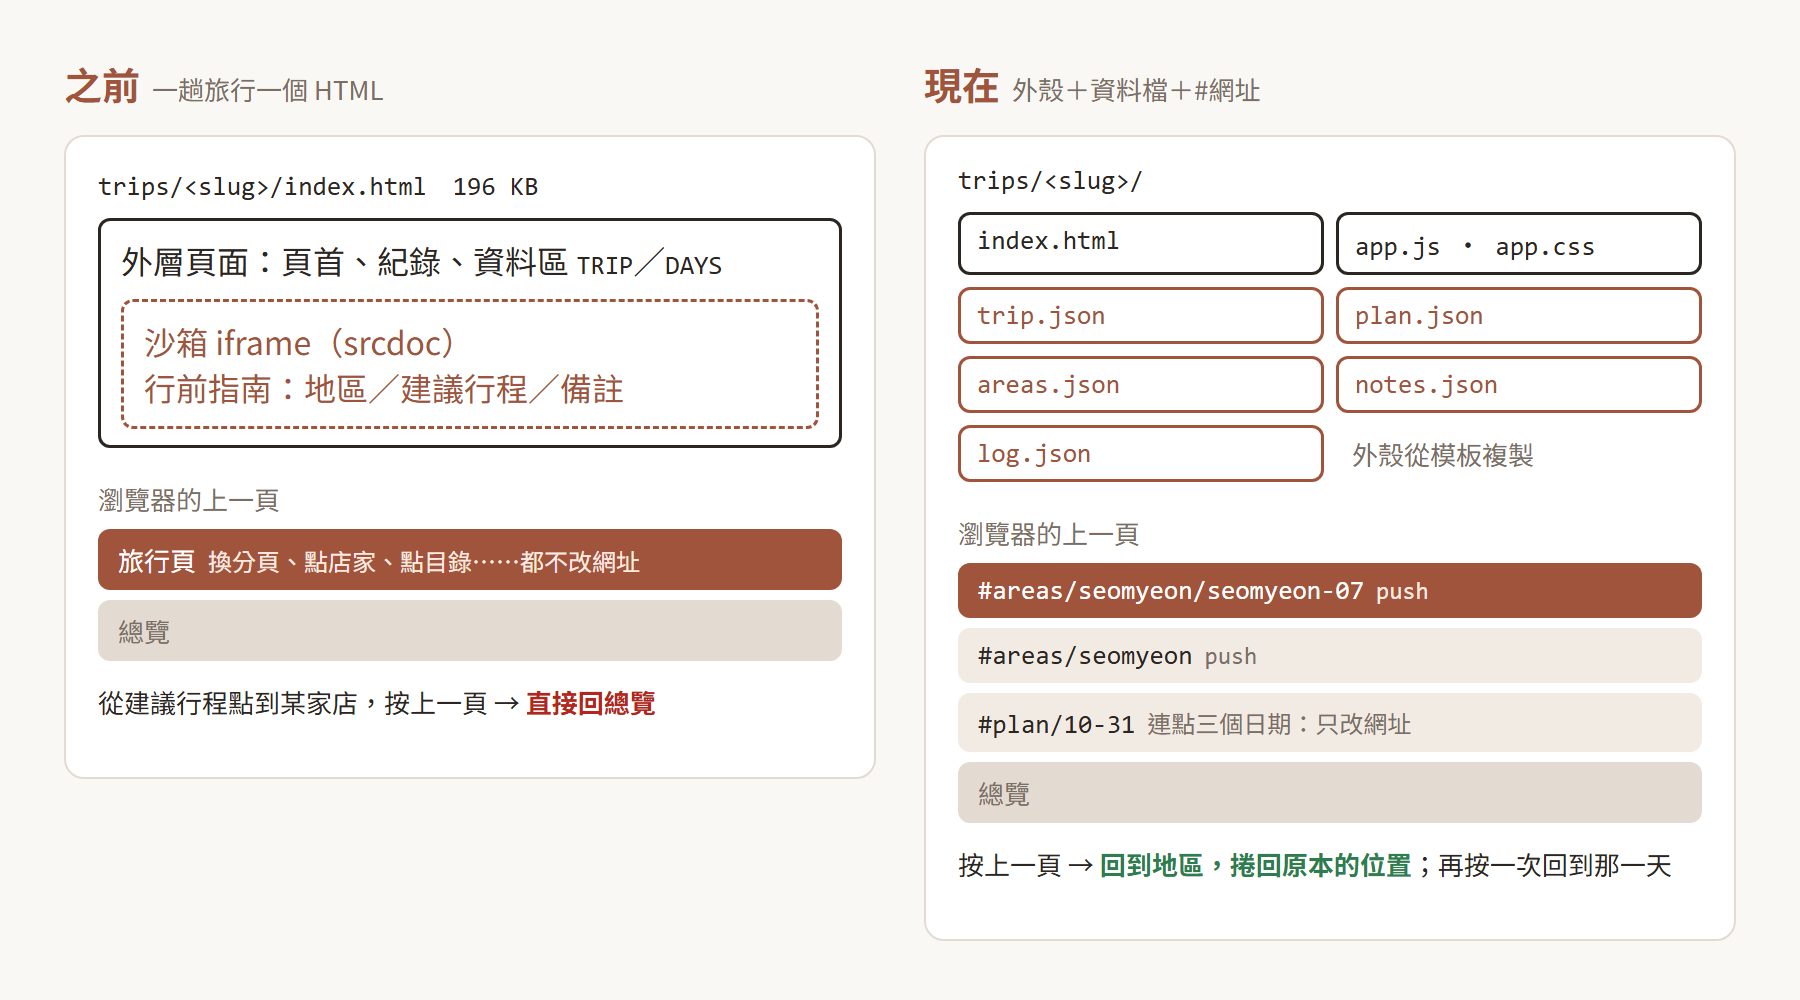Image resolution: width=1800 pixels, height=1000 pixels.
Task: Click the areas.json file box
Action: (x=1141, y=385)
